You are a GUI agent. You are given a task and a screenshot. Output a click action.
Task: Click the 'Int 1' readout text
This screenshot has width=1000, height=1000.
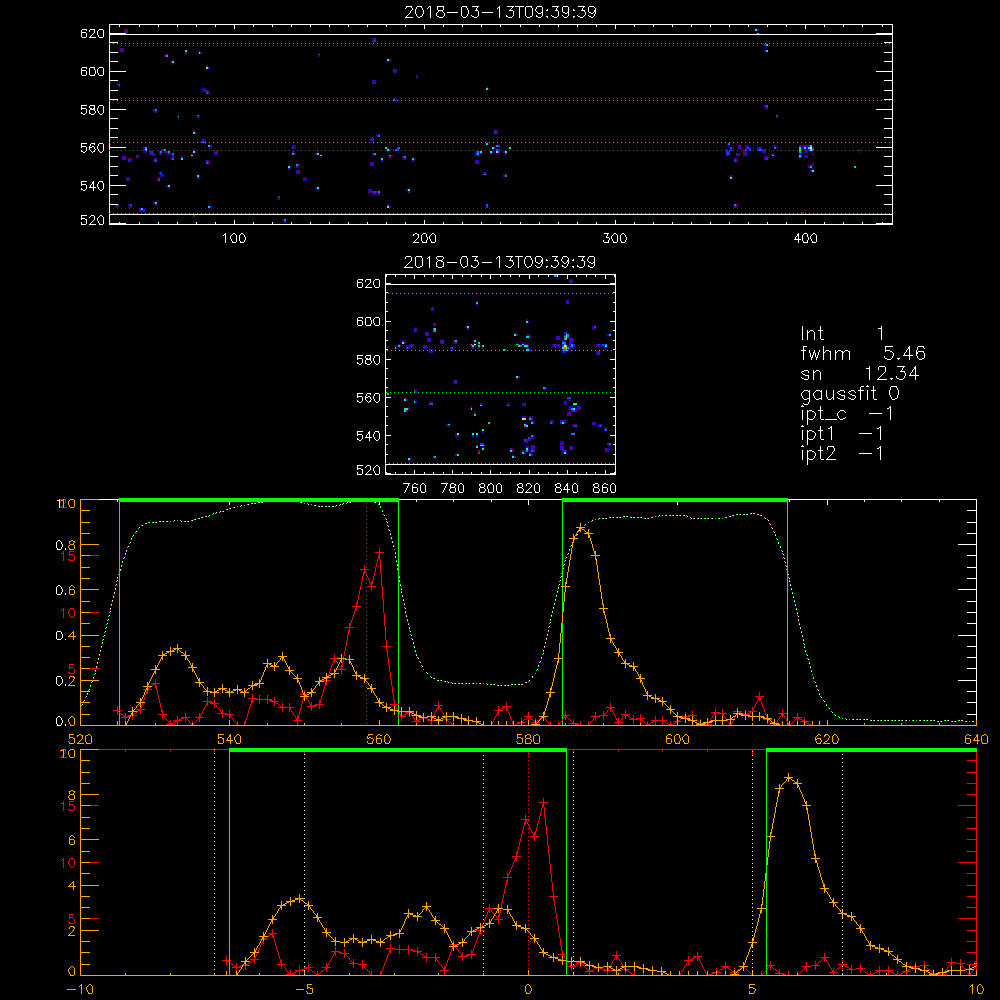(x=842, y=334)
